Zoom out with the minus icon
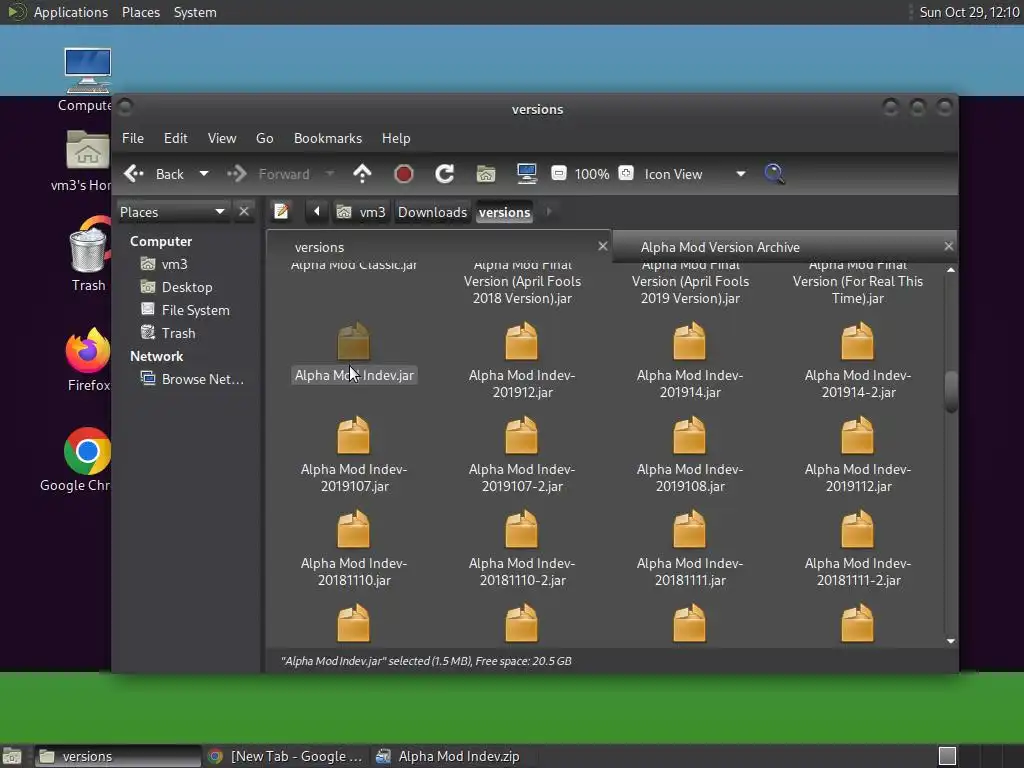This screenshot has width=1024, height=768. tap(558, 173)
